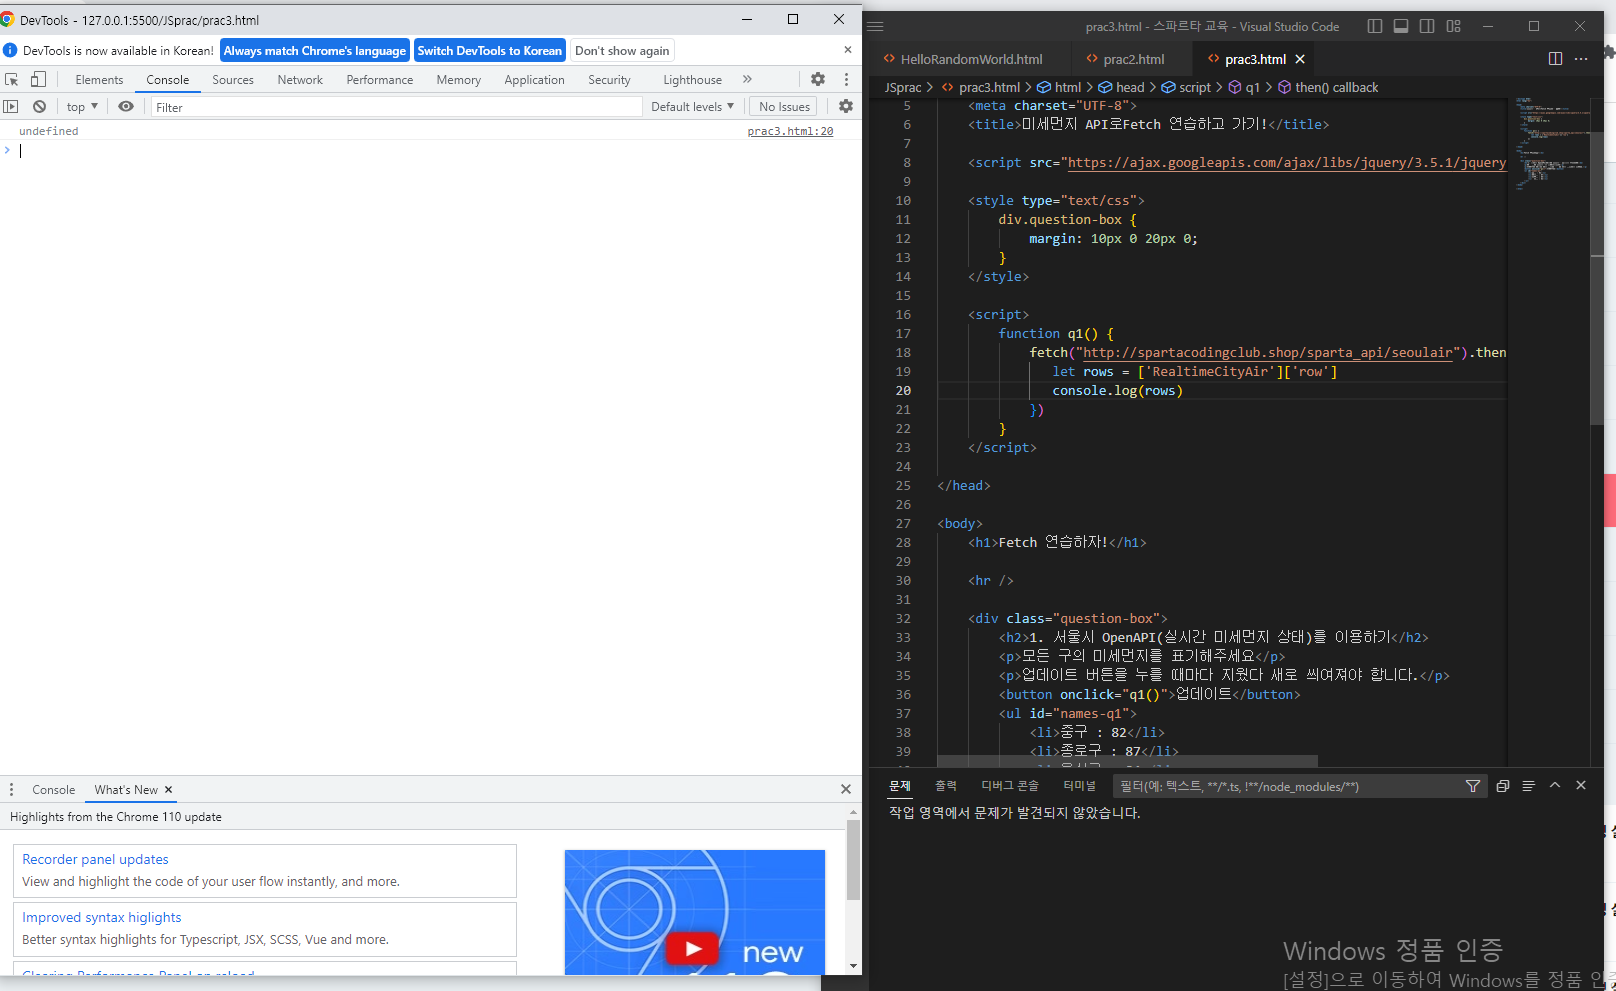Open the Lighthouse tab
Image resolution: width=1616 pixels, height=991 pixels.
[692, 80]
